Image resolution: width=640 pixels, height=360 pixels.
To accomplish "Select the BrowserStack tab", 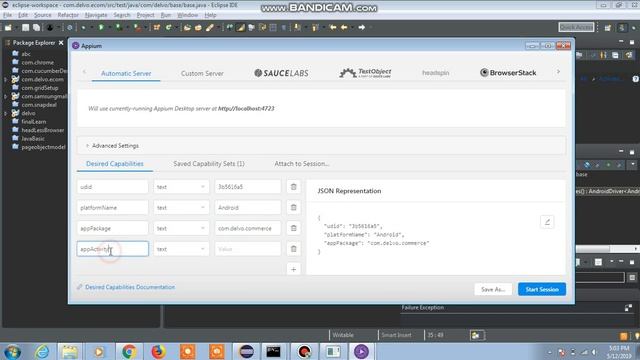I will tap(508, 73).
